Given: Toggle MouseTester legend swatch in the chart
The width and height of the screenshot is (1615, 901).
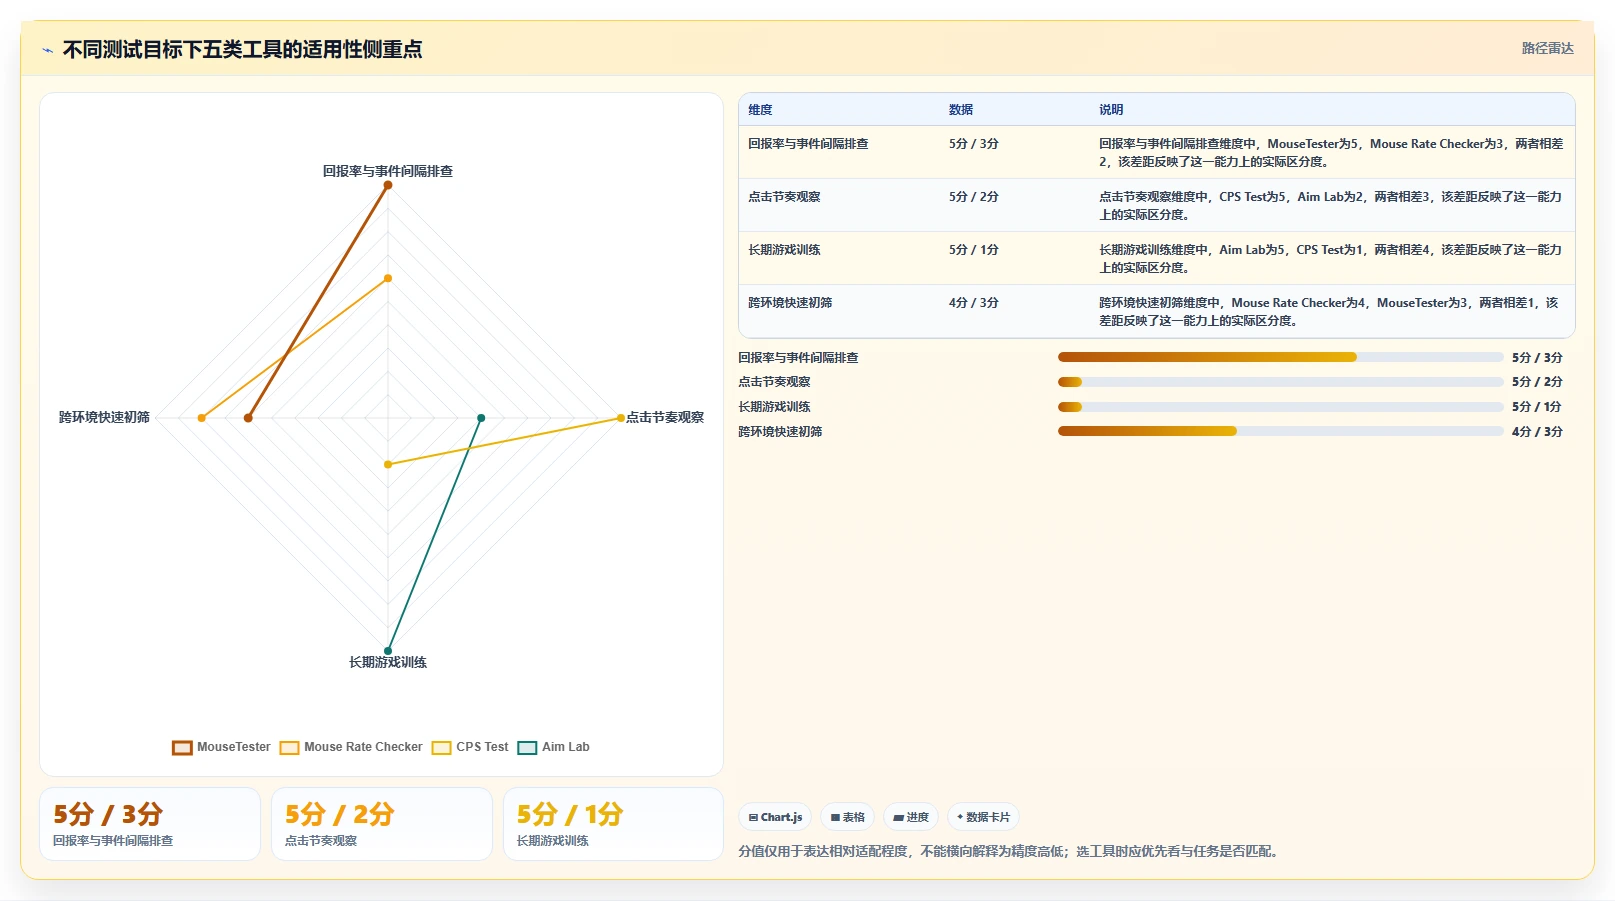Looking at the screenshot, I should [x=182, y=747].
